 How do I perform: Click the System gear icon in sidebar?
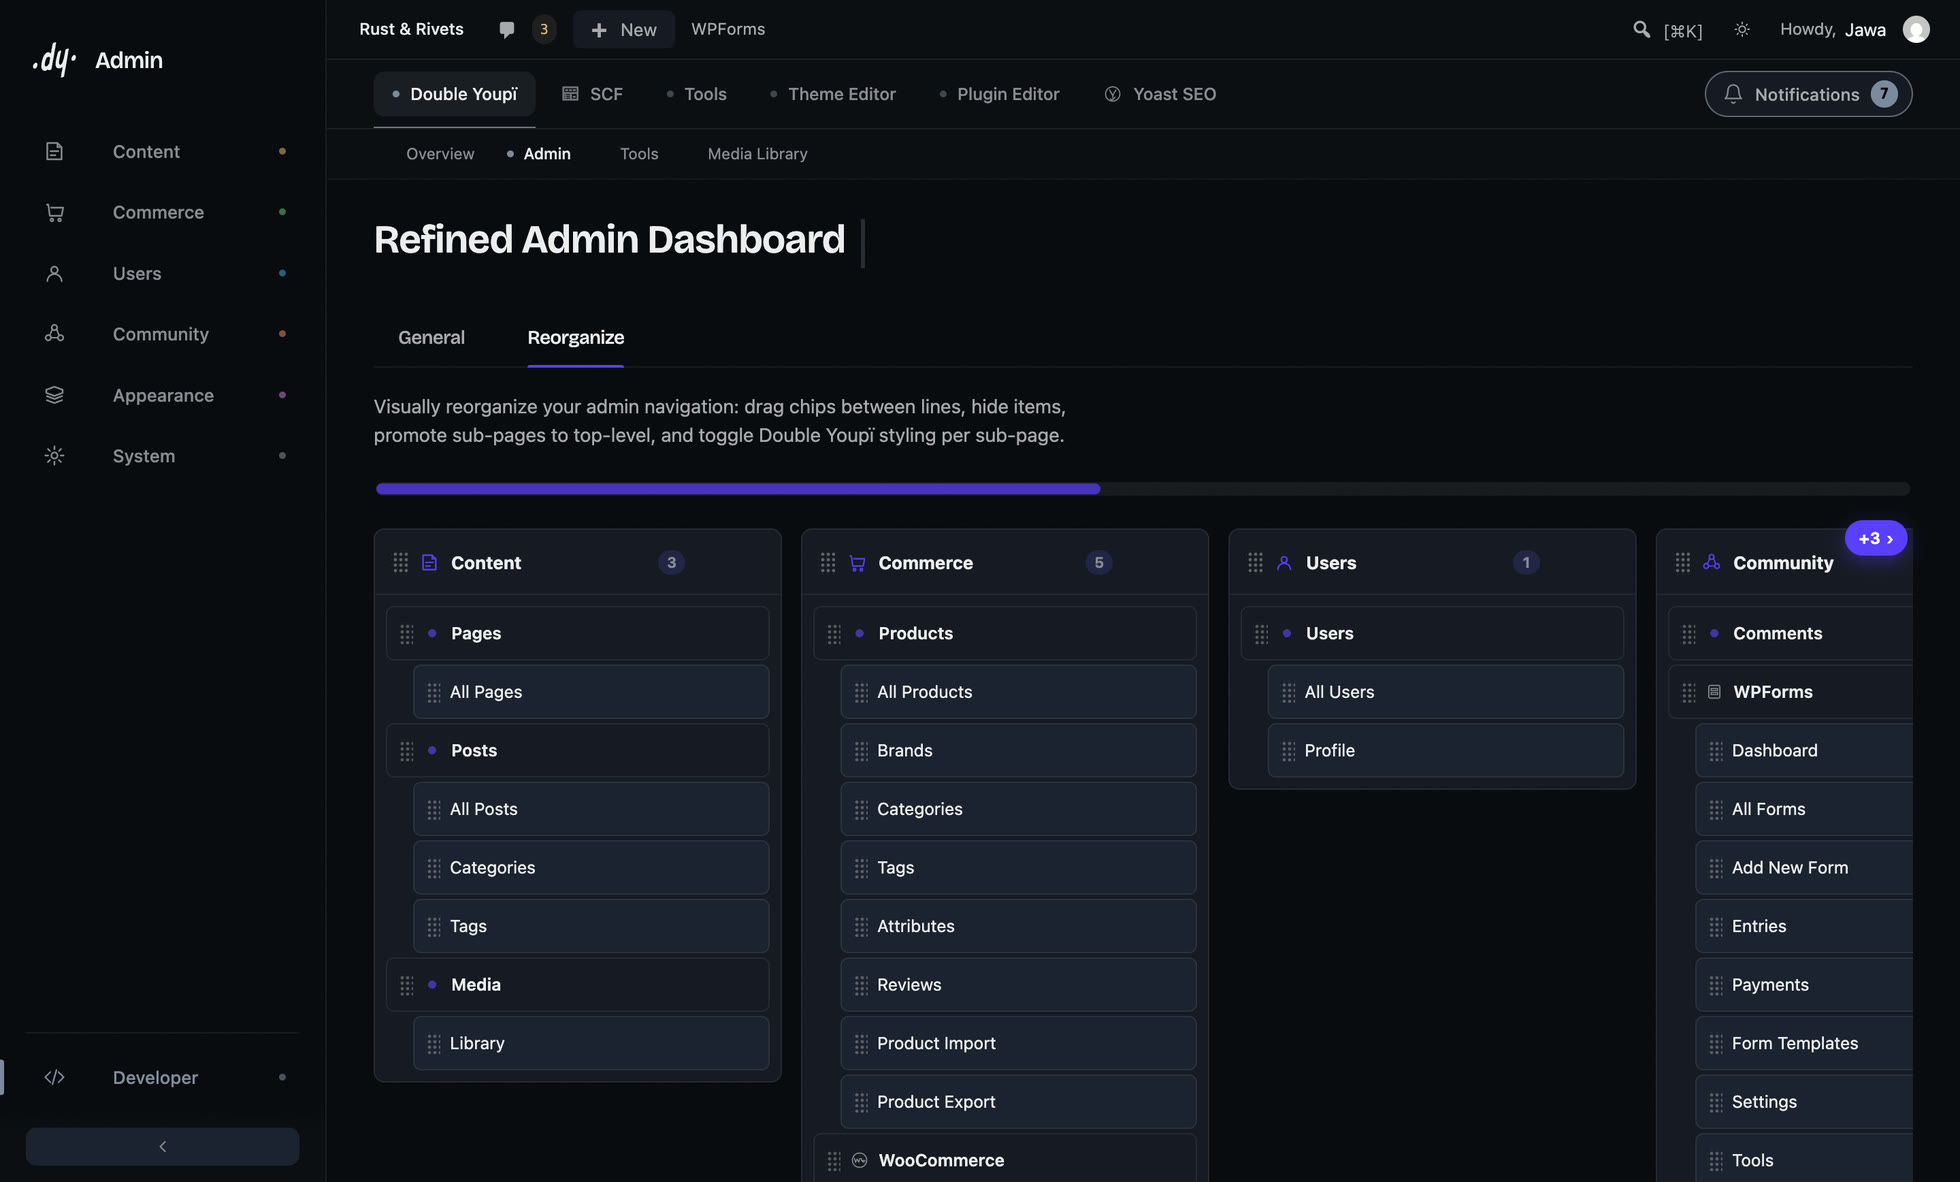[x=54, y=455]
